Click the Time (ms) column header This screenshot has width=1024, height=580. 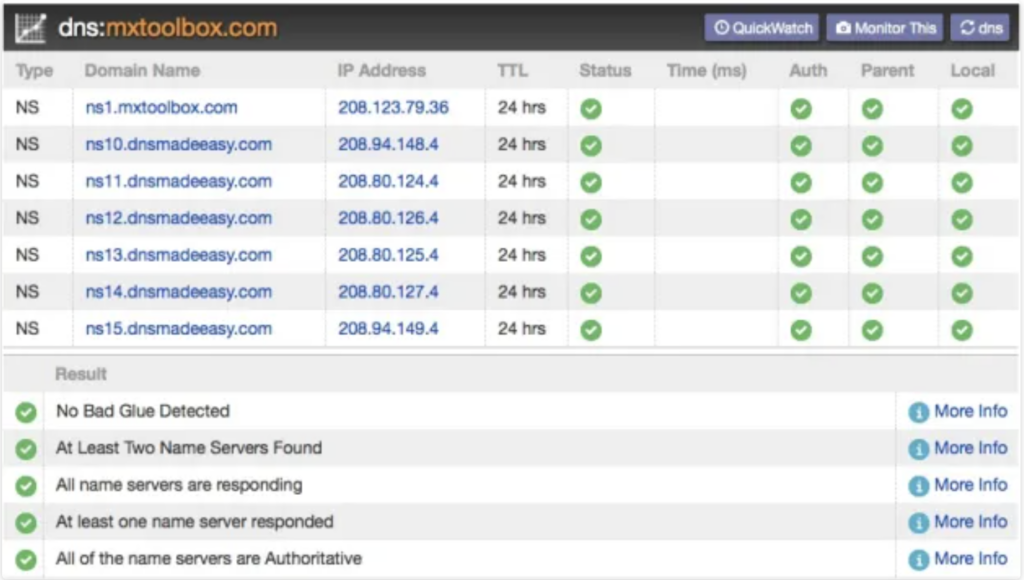[707, 71]
